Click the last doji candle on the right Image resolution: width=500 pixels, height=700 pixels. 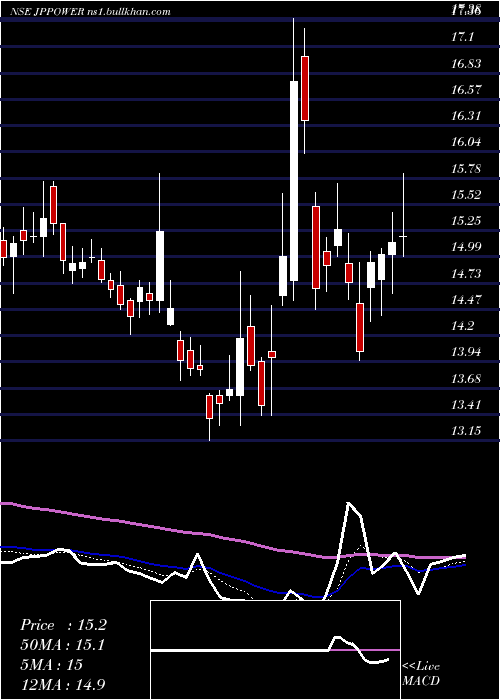[x=404, y=236]
